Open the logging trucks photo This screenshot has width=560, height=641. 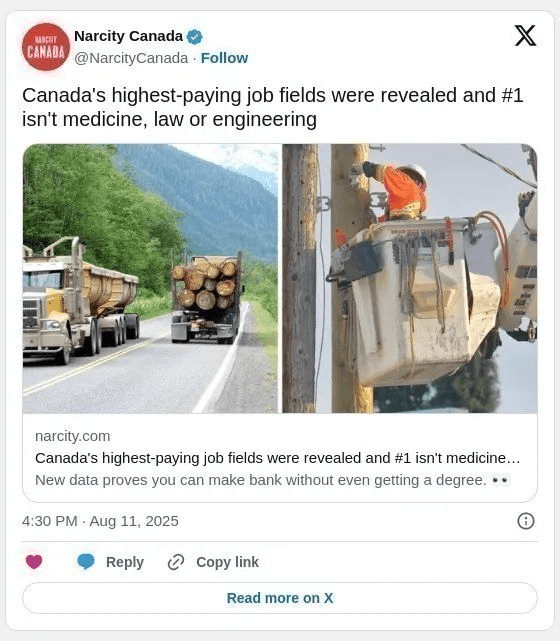click(x=150, y=278)
